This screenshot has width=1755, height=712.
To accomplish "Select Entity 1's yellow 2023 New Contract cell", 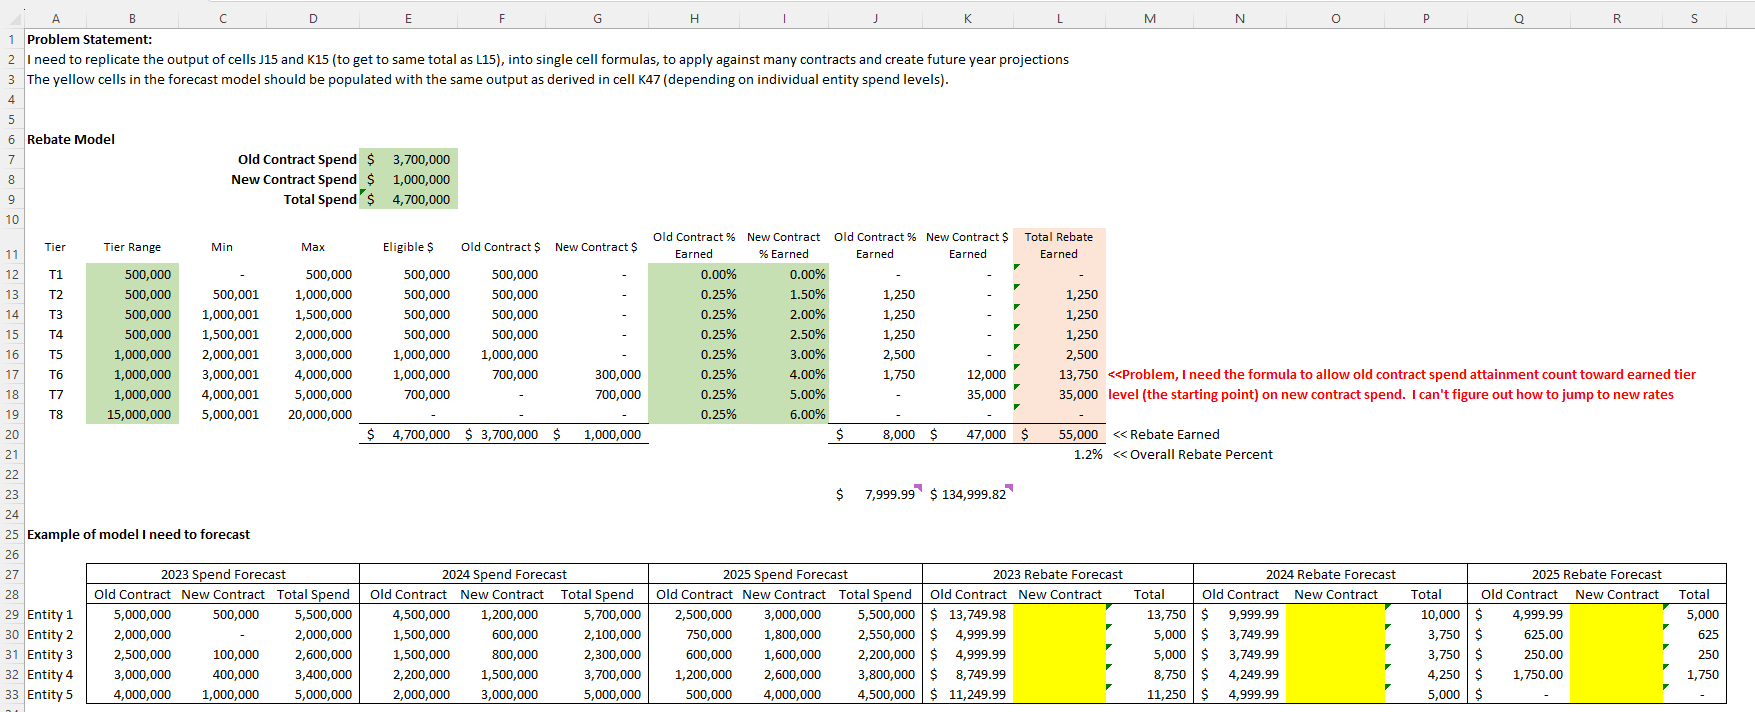I will 1060,614.
